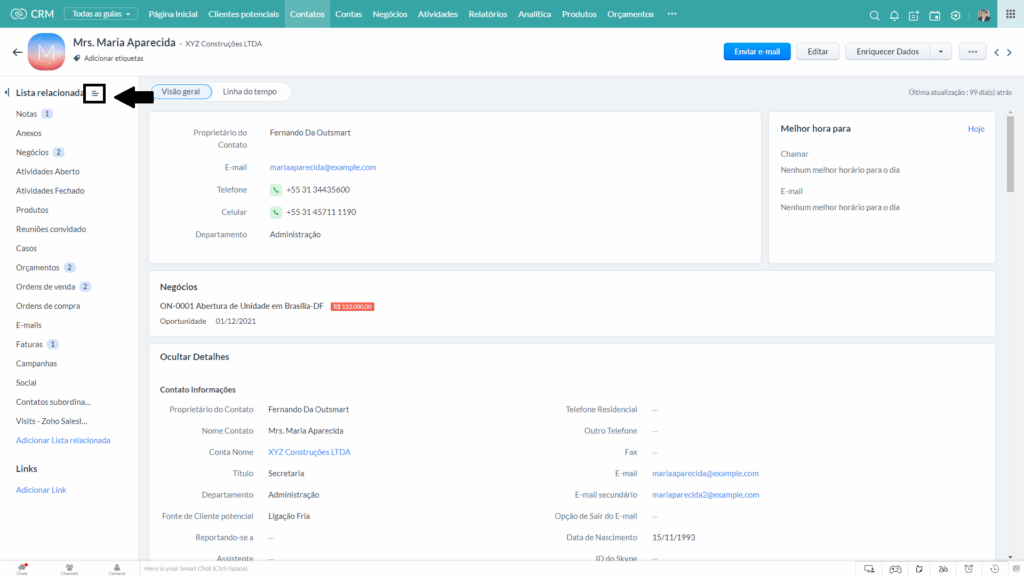The height and width of the screenshot is (576, 1024).
Task: Click the Enviar e-mail button
Action: point(757,52)
